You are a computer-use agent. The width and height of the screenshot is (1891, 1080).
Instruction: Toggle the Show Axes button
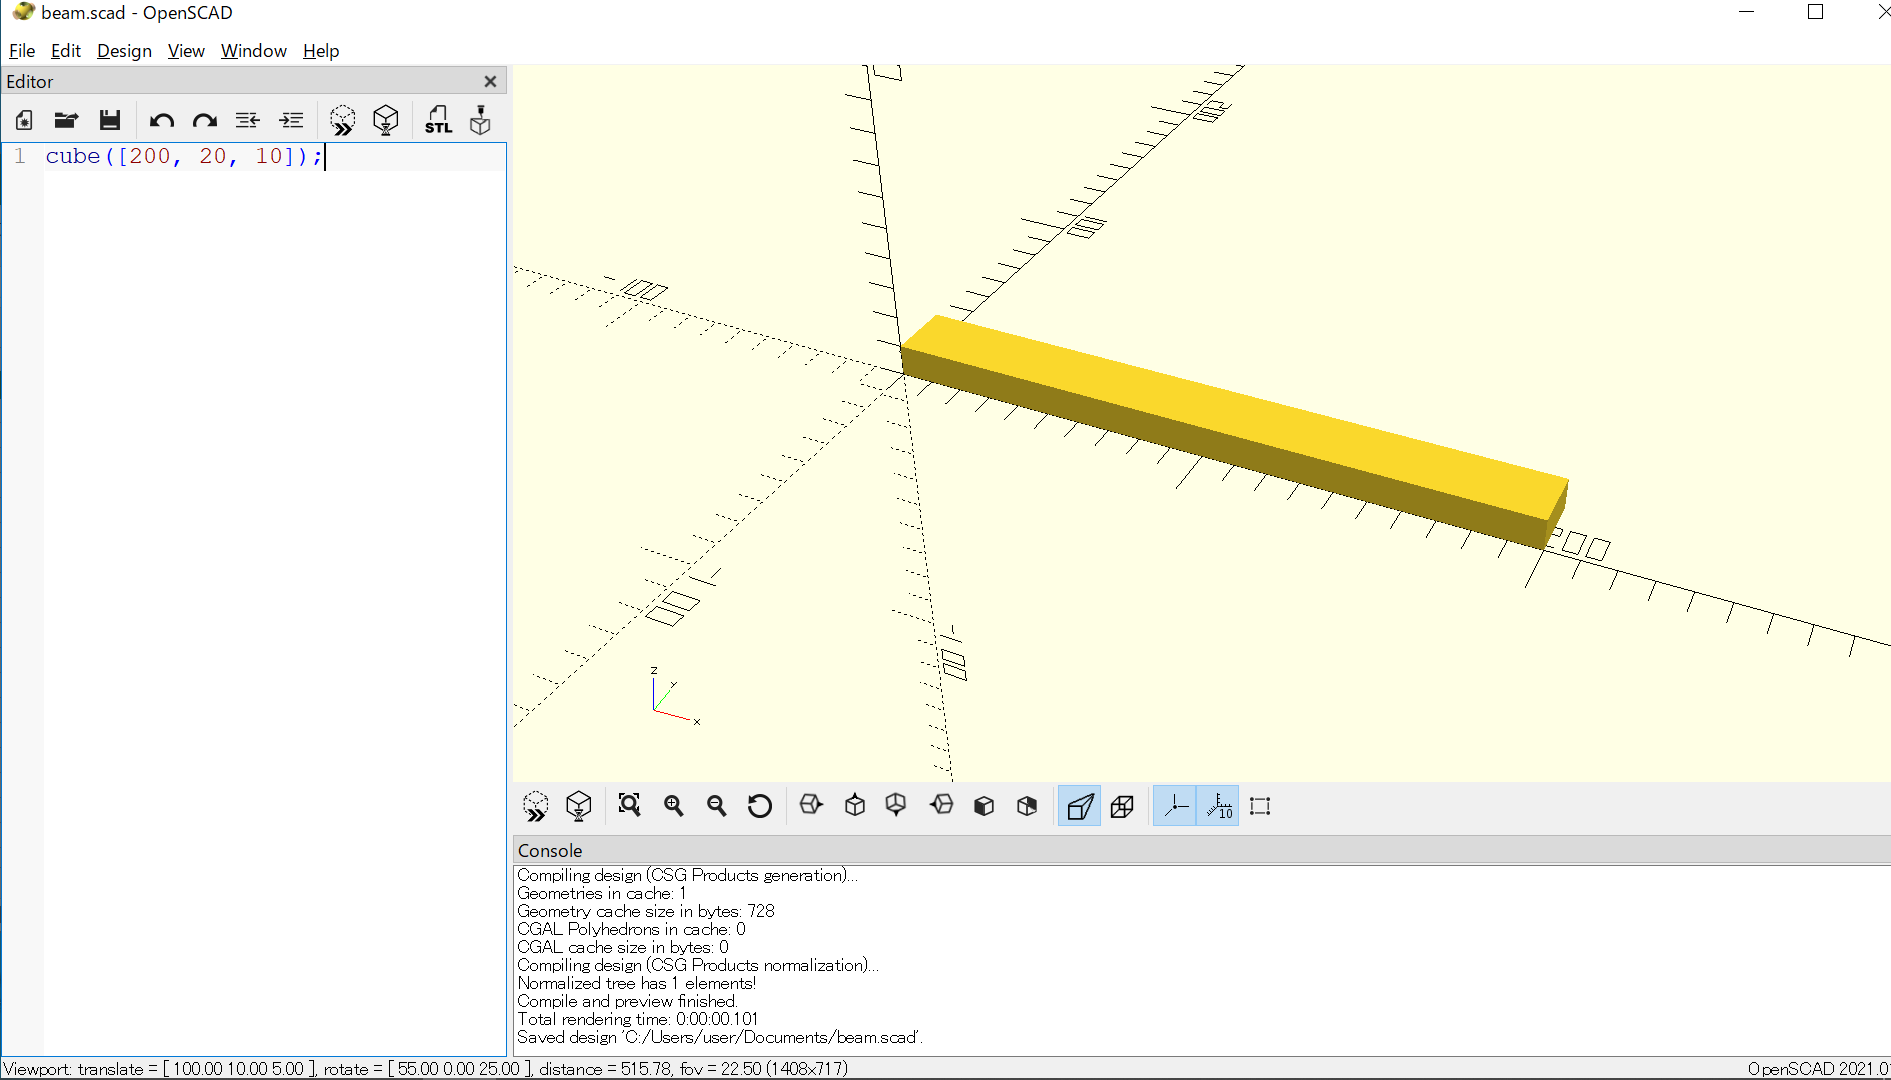[x=1175, y=806]
